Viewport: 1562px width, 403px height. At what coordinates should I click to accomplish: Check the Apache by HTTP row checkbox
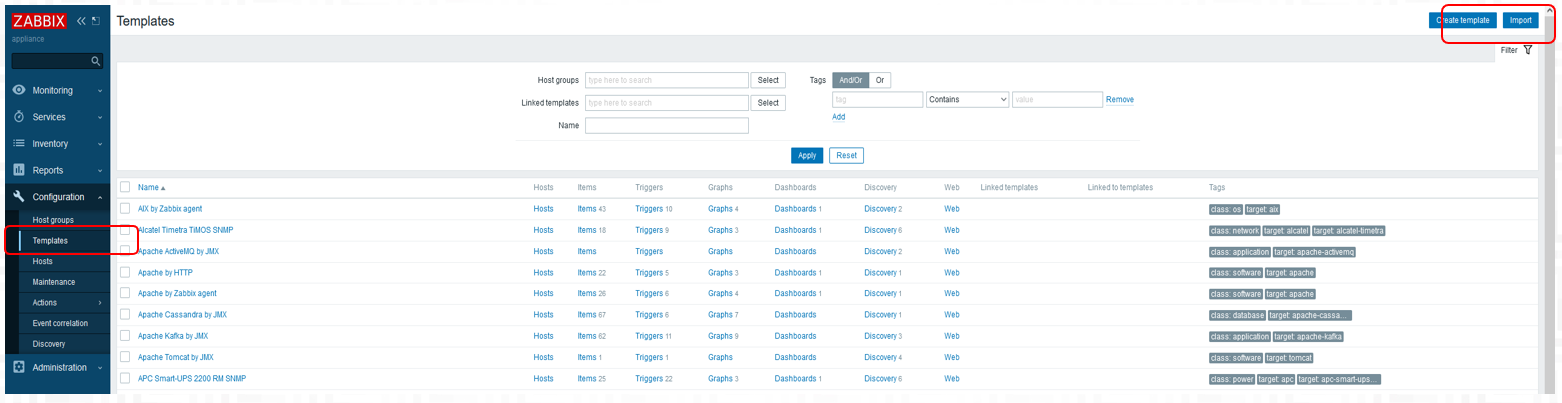[125, 272]
